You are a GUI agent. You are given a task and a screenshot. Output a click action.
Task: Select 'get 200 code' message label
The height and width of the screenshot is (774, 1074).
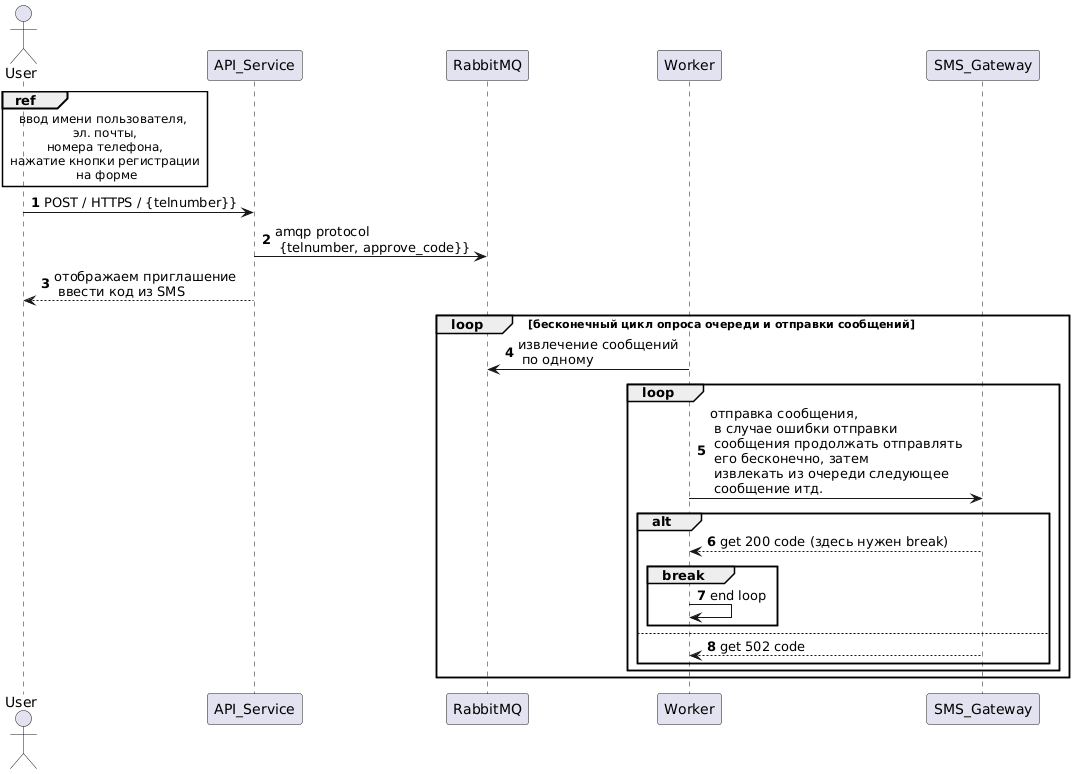pos(833,542)
